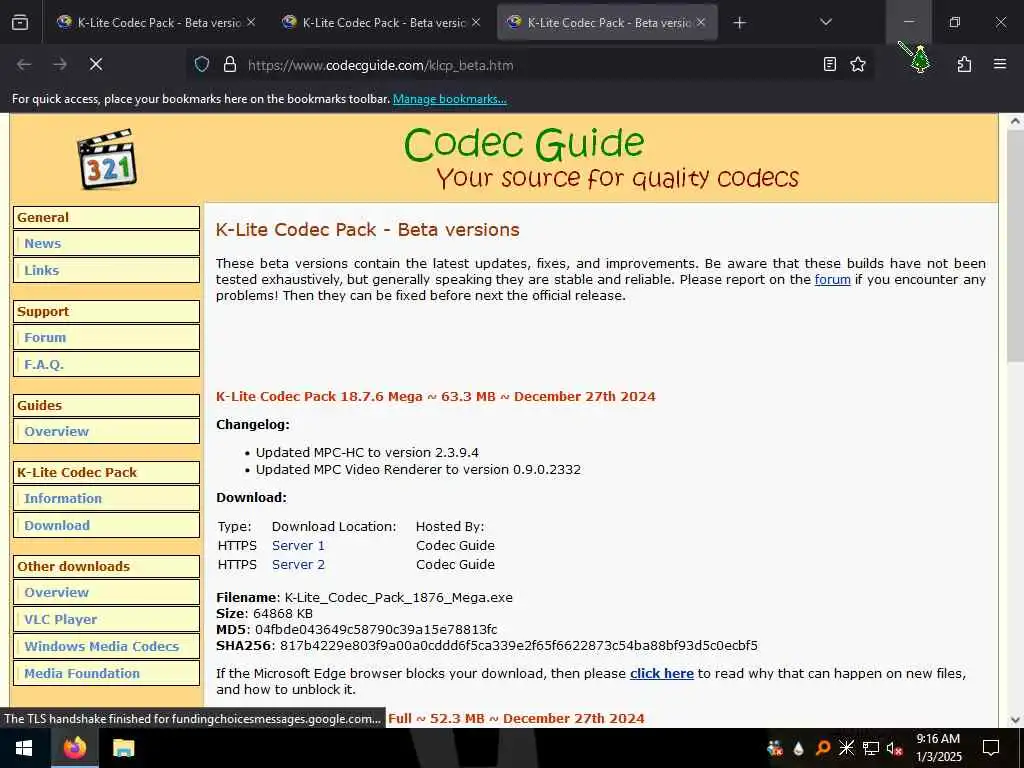Open tracking protection shield icon
This screenshot has height=768, width=1024.
[202, 64]
